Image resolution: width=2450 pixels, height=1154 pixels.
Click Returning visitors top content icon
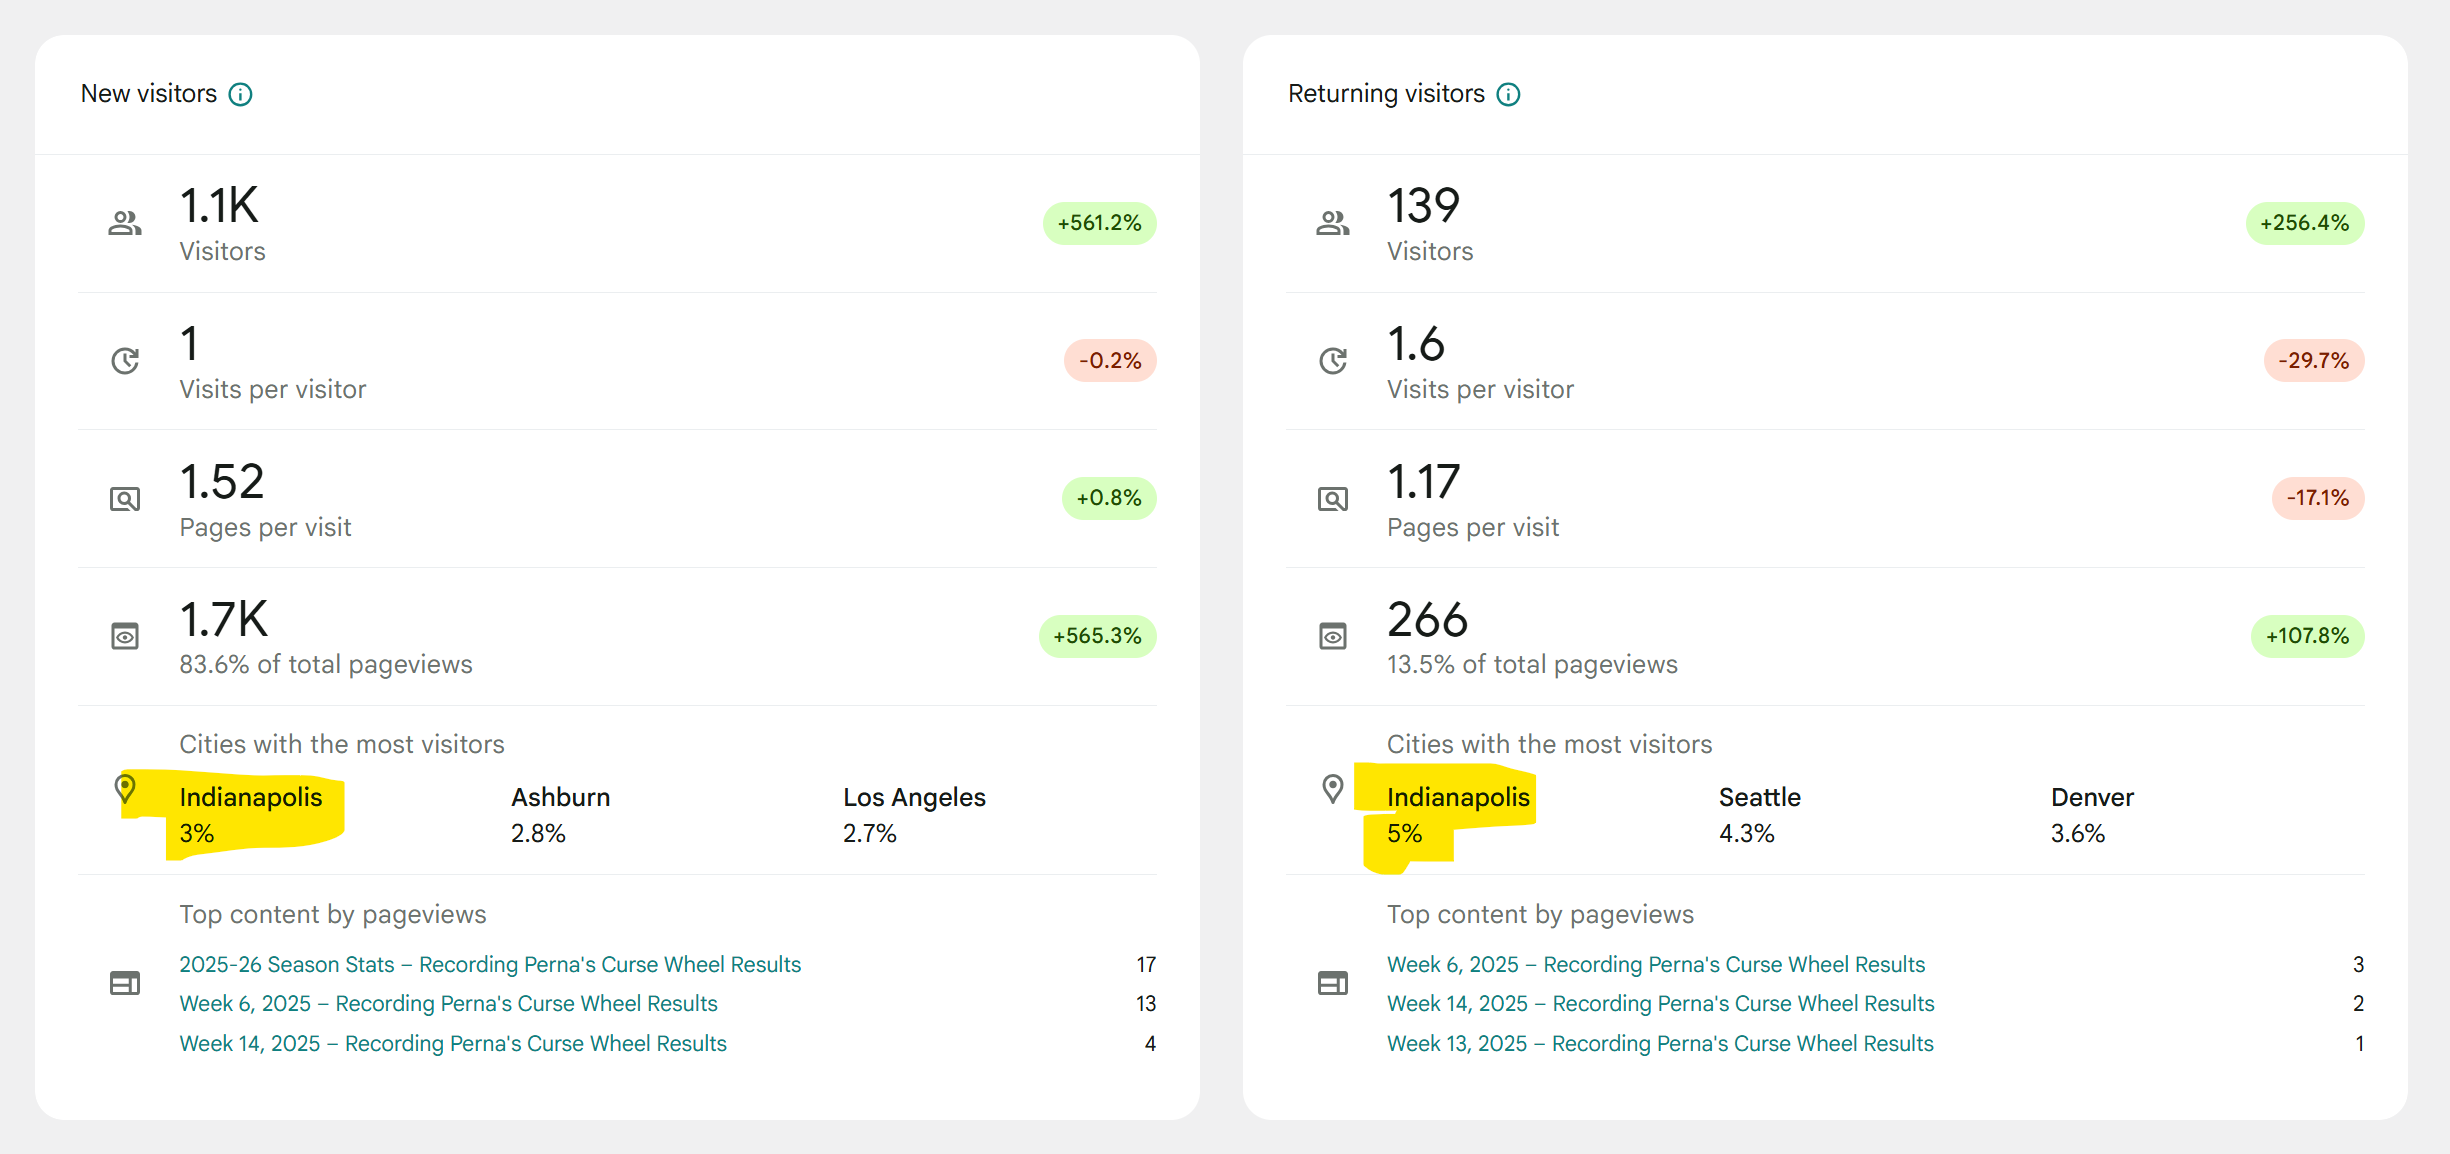tap(1333, 984)
